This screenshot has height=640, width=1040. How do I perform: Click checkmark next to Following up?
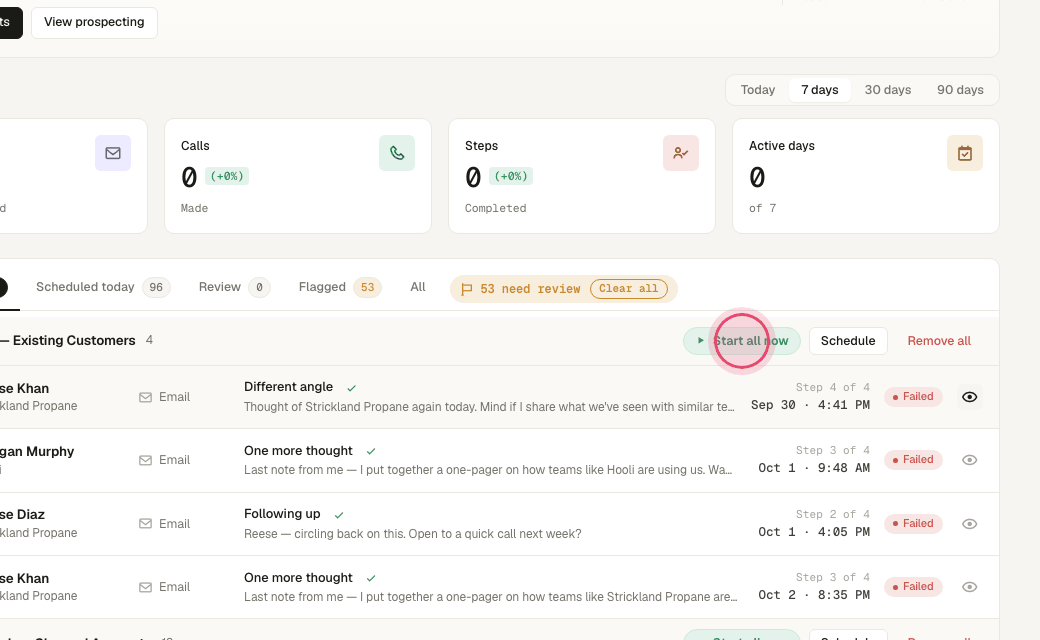(339, 515)
